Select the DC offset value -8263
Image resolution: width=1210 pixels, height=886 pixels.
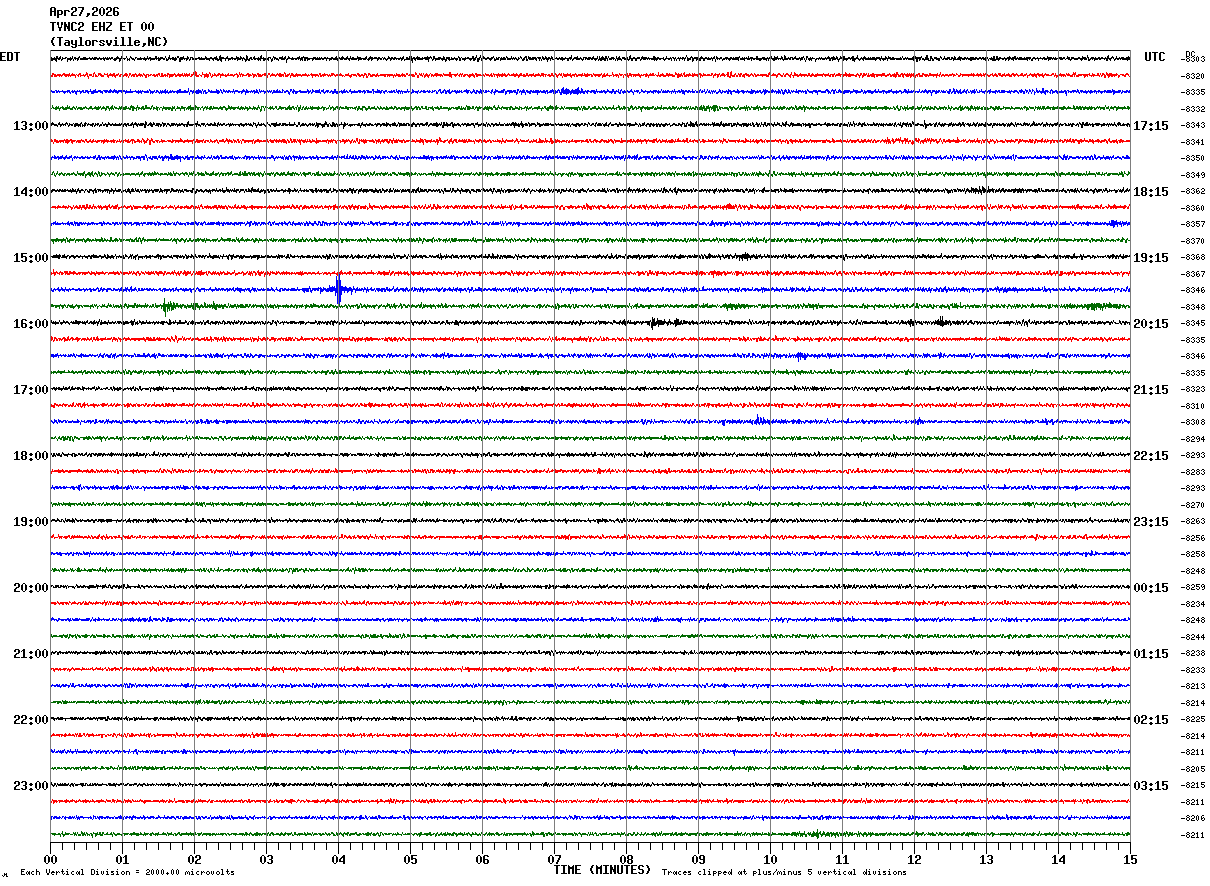[x=1194, y=521]
